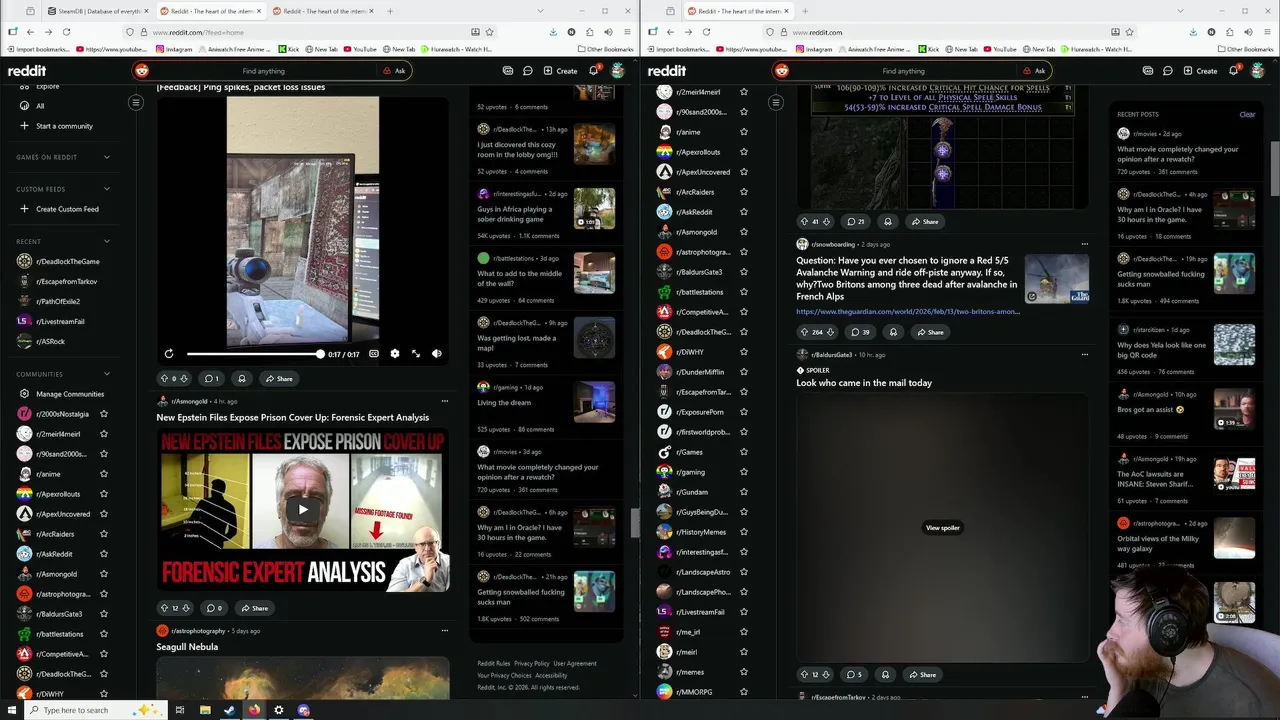The height and width of the screenshot is (720, 1280).
Task: Open Seagull Nebula post options menu
Action: [x=444, y=631]
